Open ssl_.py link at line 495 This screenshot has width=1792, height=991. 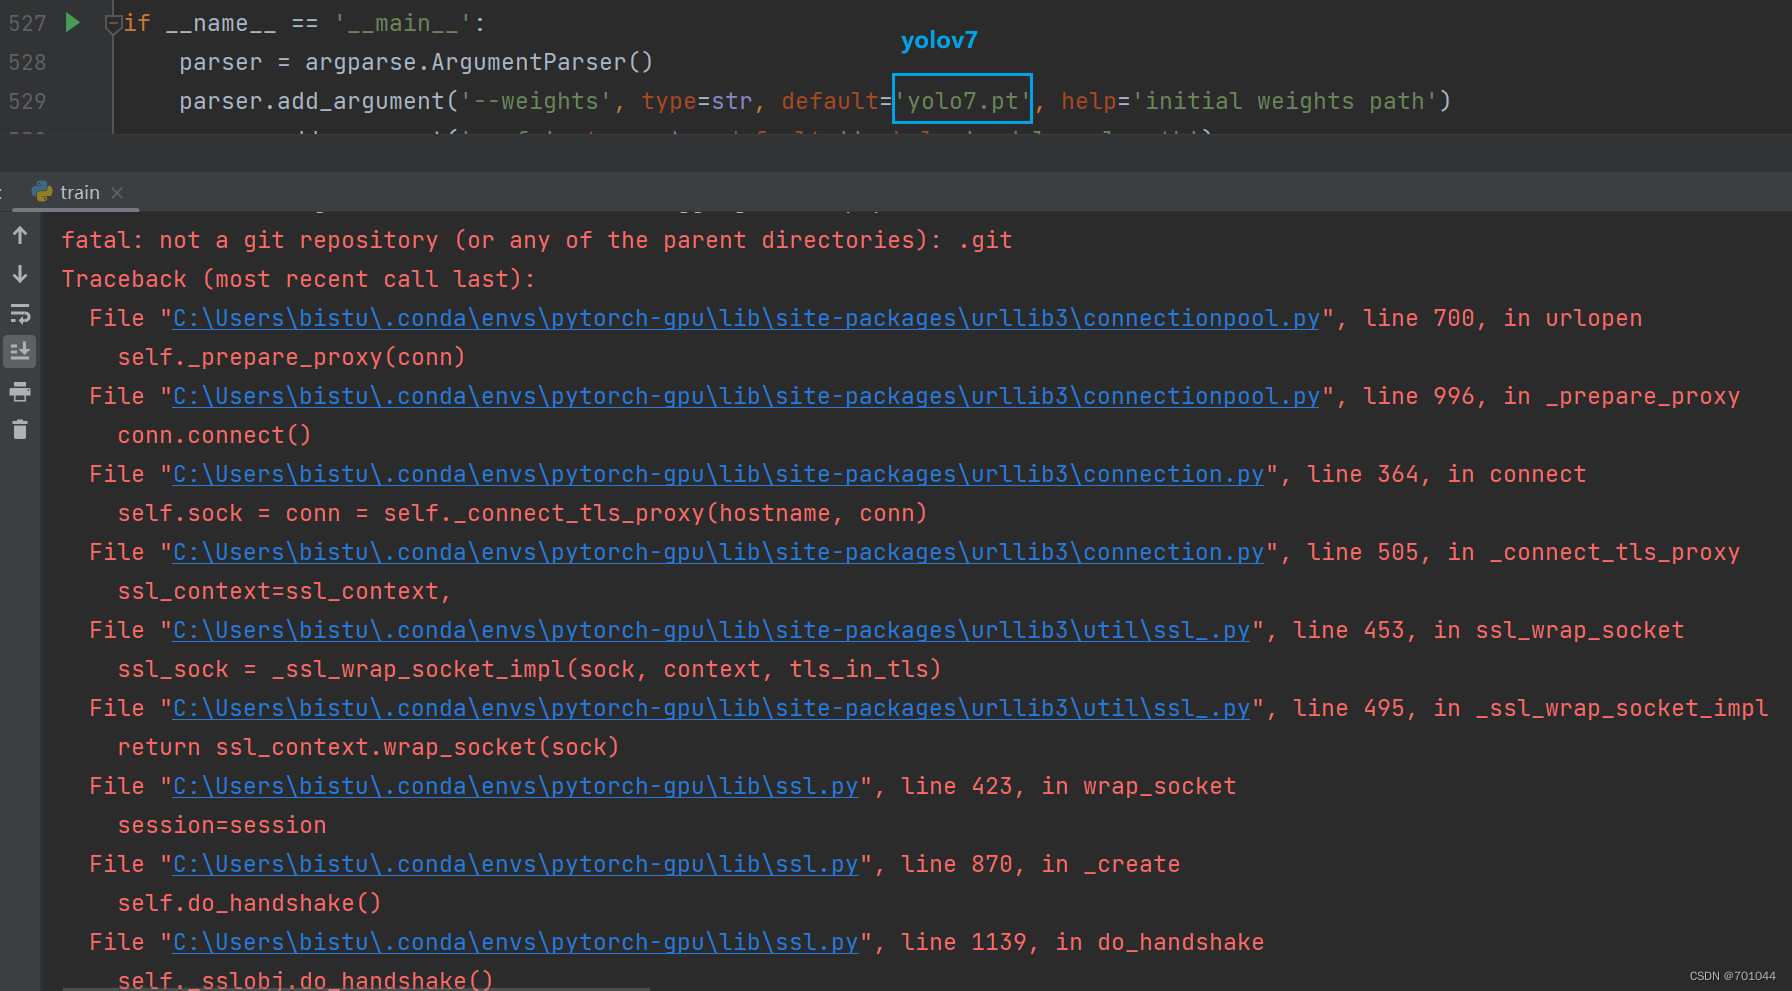(711, 708)
